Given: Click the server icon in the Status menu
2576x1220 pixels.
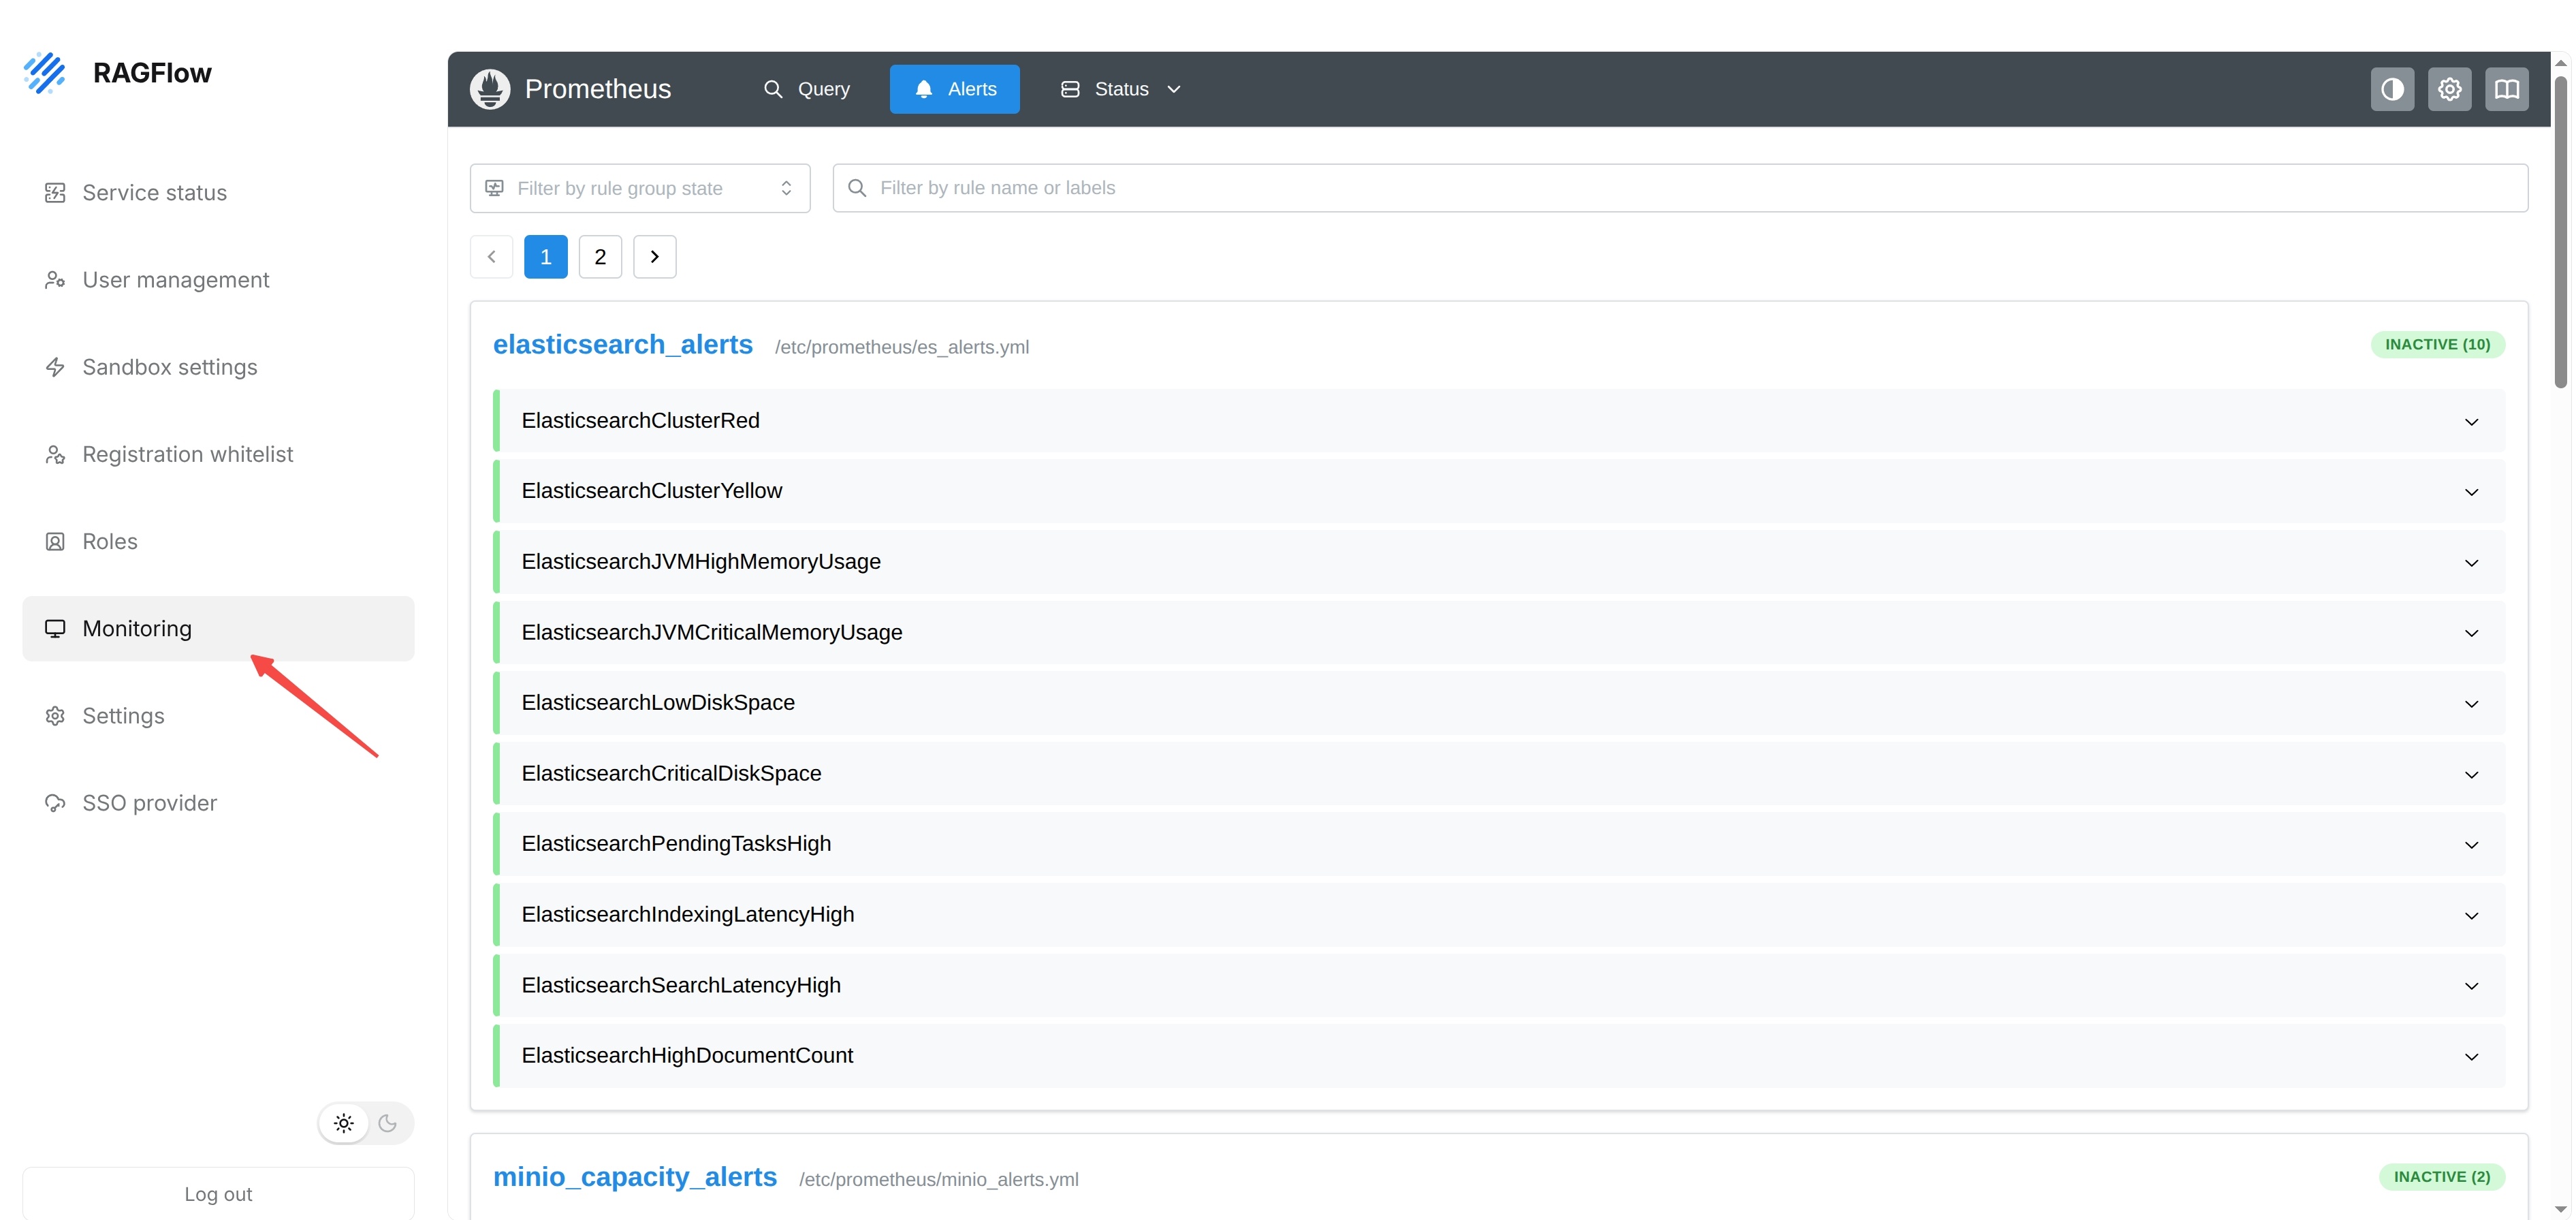Looking at the screenshot, I should click(1070, 89).
